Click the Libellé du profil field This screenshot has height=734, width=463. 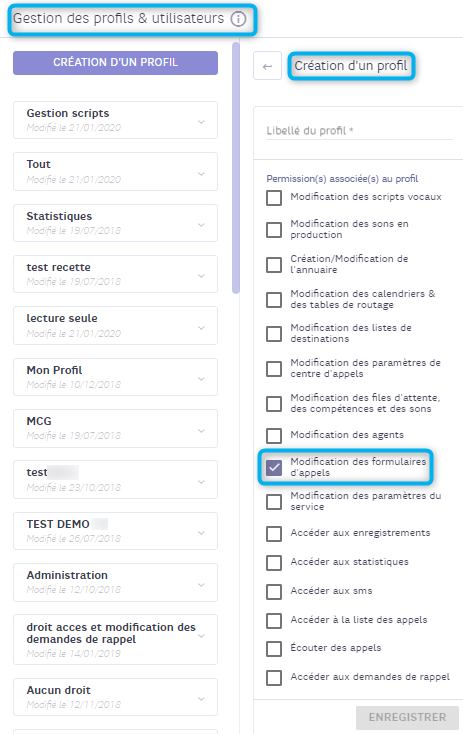coord(360,131)
